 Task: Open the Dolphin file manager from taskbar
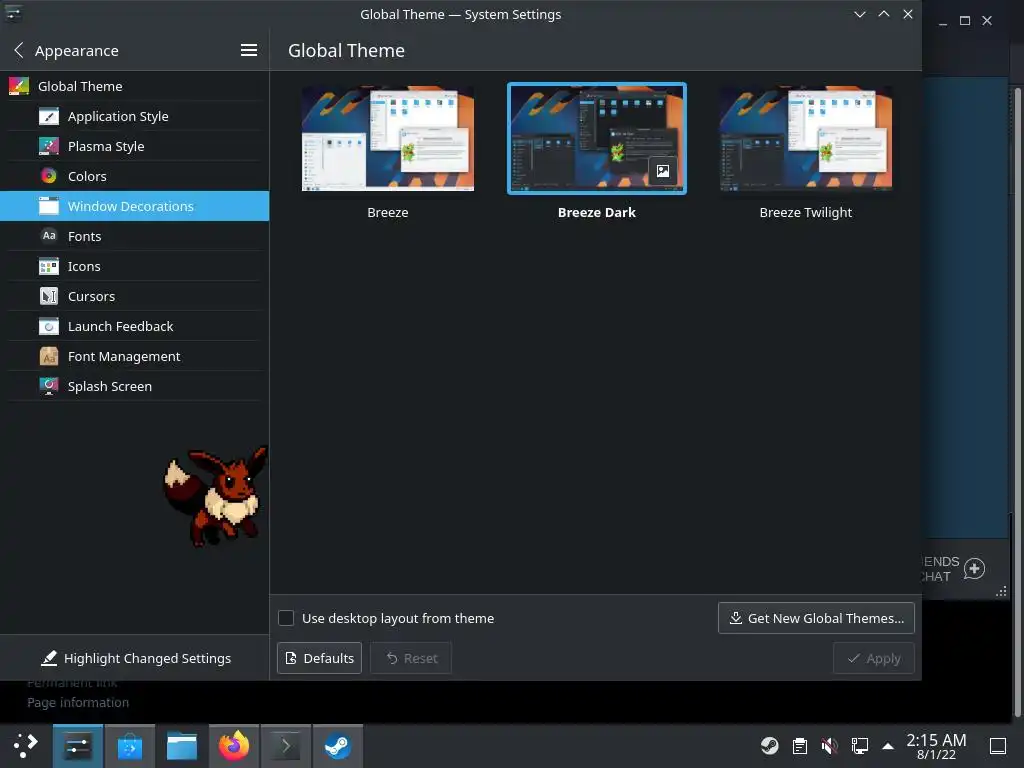click(182, 746)
